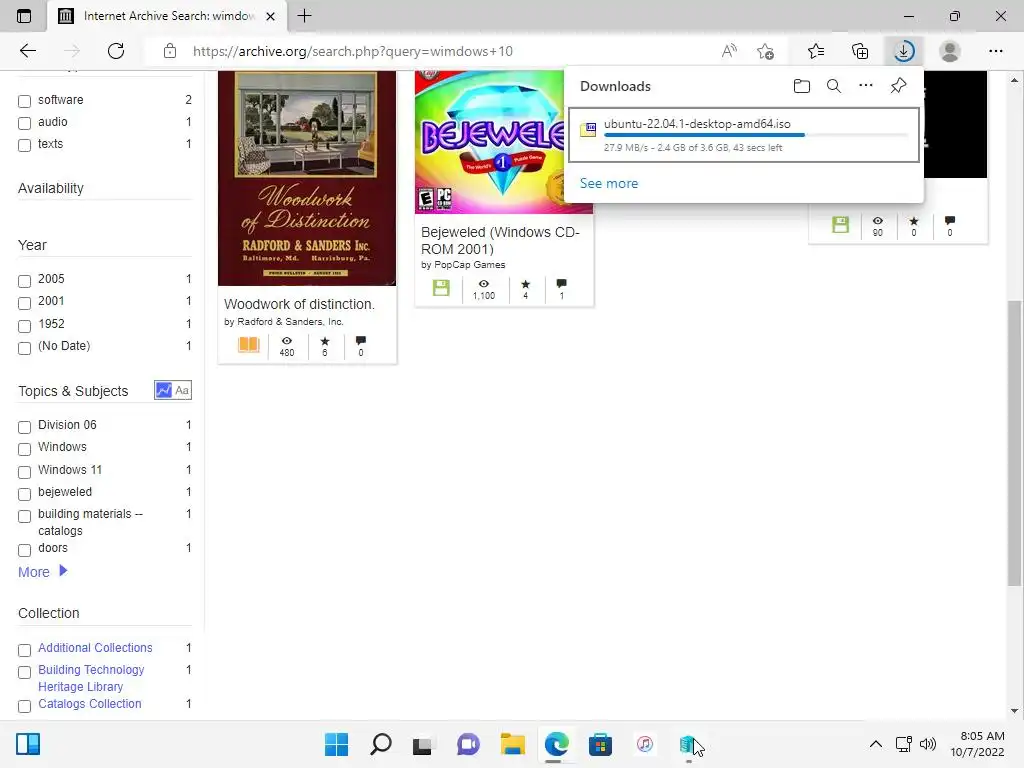Open Collections button in toolbar

pyautogui.click(x=860, y=51)
